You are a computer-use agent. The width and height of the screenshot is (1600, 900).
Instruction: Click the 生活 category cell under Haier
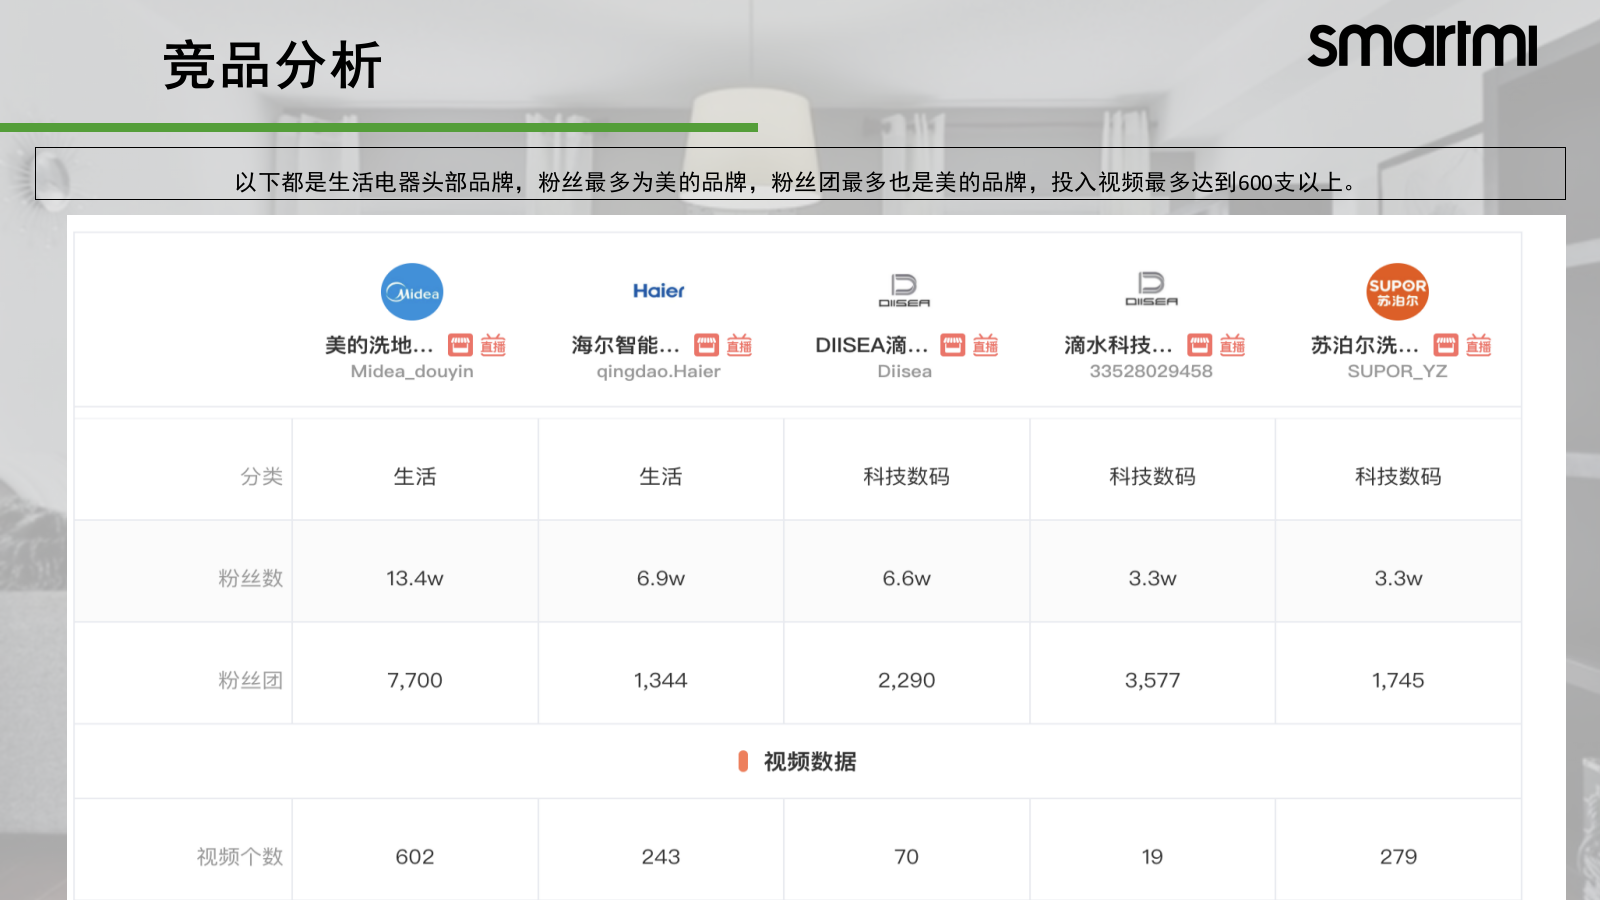(x=661, y=477)
